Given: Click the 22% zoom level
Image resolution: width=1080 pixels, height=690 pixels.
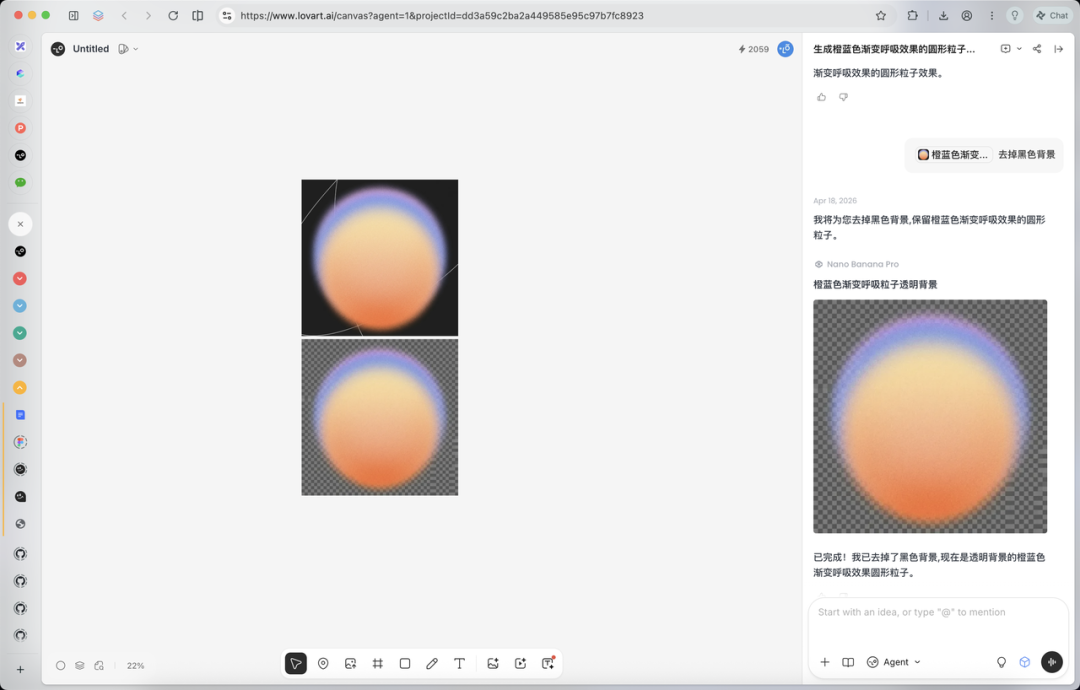Looking at the screenshot, I should click(x=136, y=665).
